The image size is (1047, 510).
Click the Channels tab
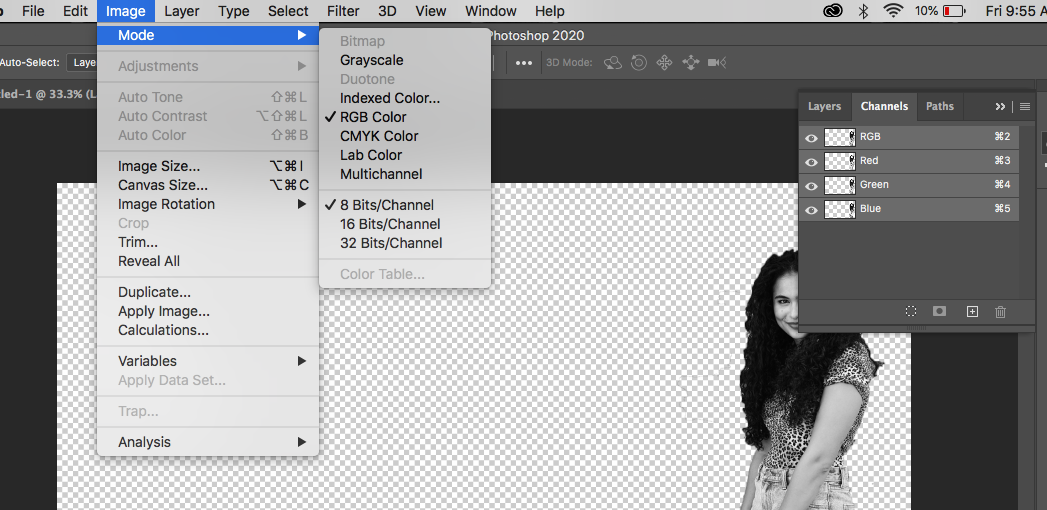[884, 106]
